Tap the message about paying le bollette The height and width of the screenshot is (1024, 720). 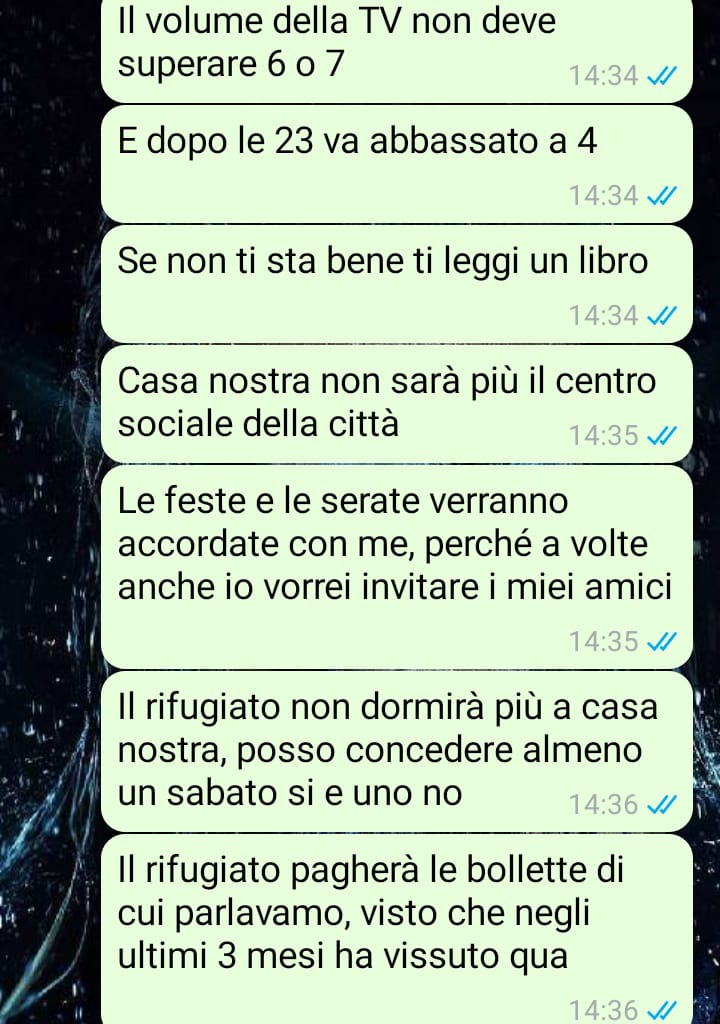pos(397,929)
